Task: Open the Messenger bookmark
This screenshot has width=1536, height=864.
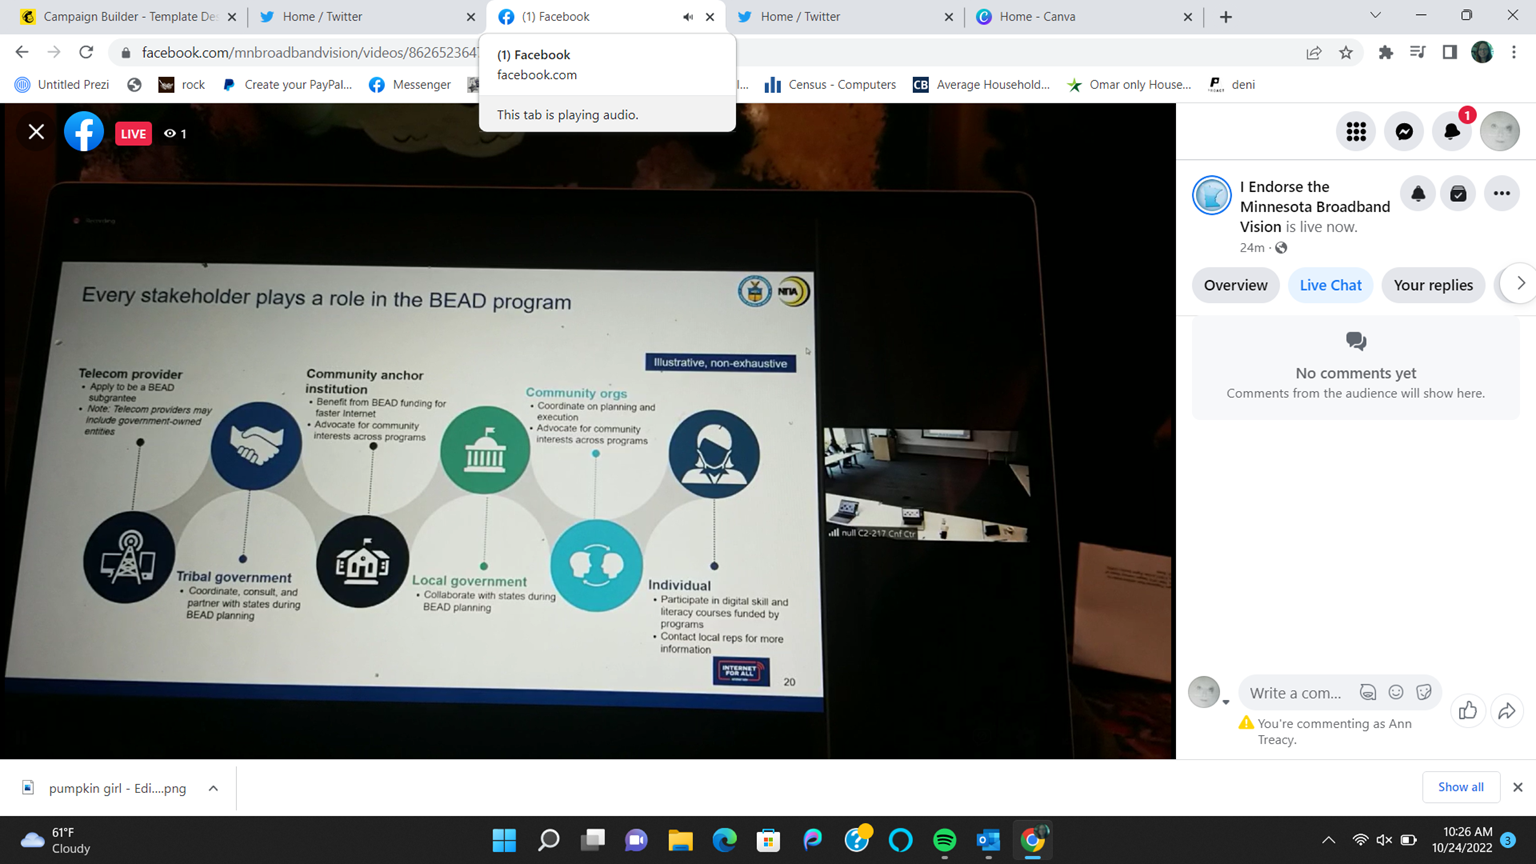Action: pyautogui.click(x=410, y=85)
